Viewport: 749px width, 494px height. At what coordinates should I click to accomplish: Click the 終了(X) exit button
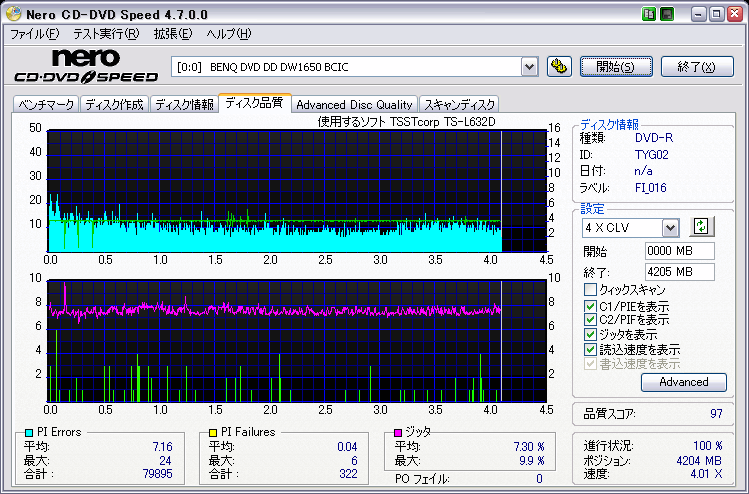(697, 66)
